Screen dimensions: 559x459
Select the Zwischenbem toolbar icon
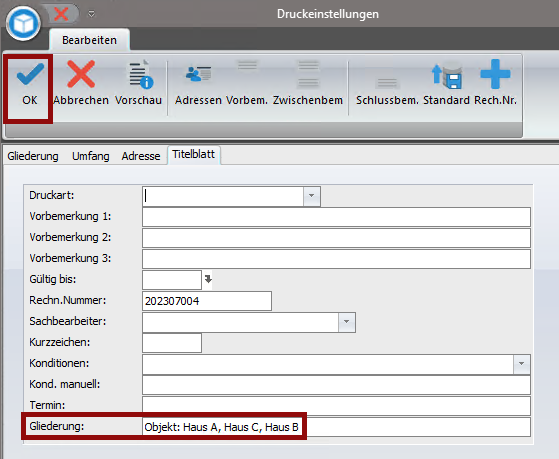308,74
